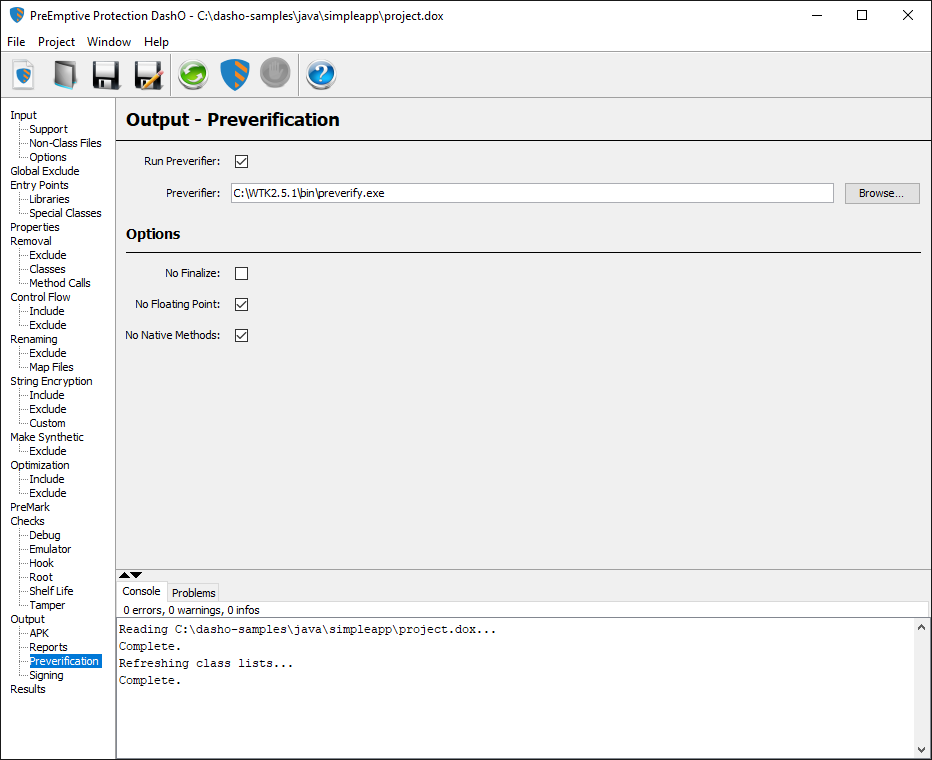Select Emulator under Checks
The height and width of the screenshot is (760, 932).
pyautogui.click(x=50, y=549)
